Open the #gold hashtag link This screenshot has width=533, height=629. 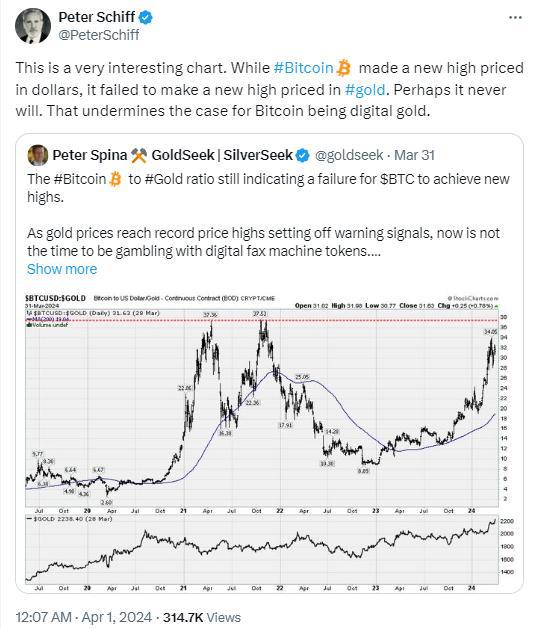pos(365,89)
